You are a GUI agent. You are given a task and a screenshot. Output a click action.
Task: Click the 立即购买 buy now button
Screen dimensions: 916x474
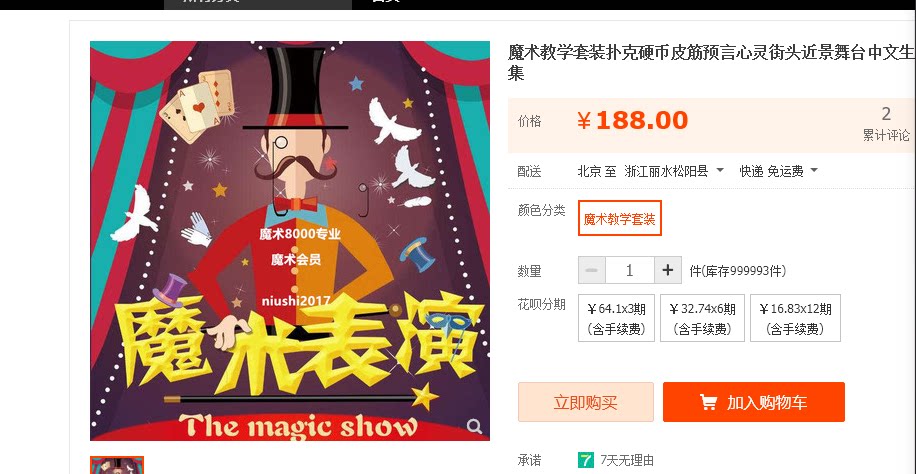pyautogui.click(x=585, y=402)
